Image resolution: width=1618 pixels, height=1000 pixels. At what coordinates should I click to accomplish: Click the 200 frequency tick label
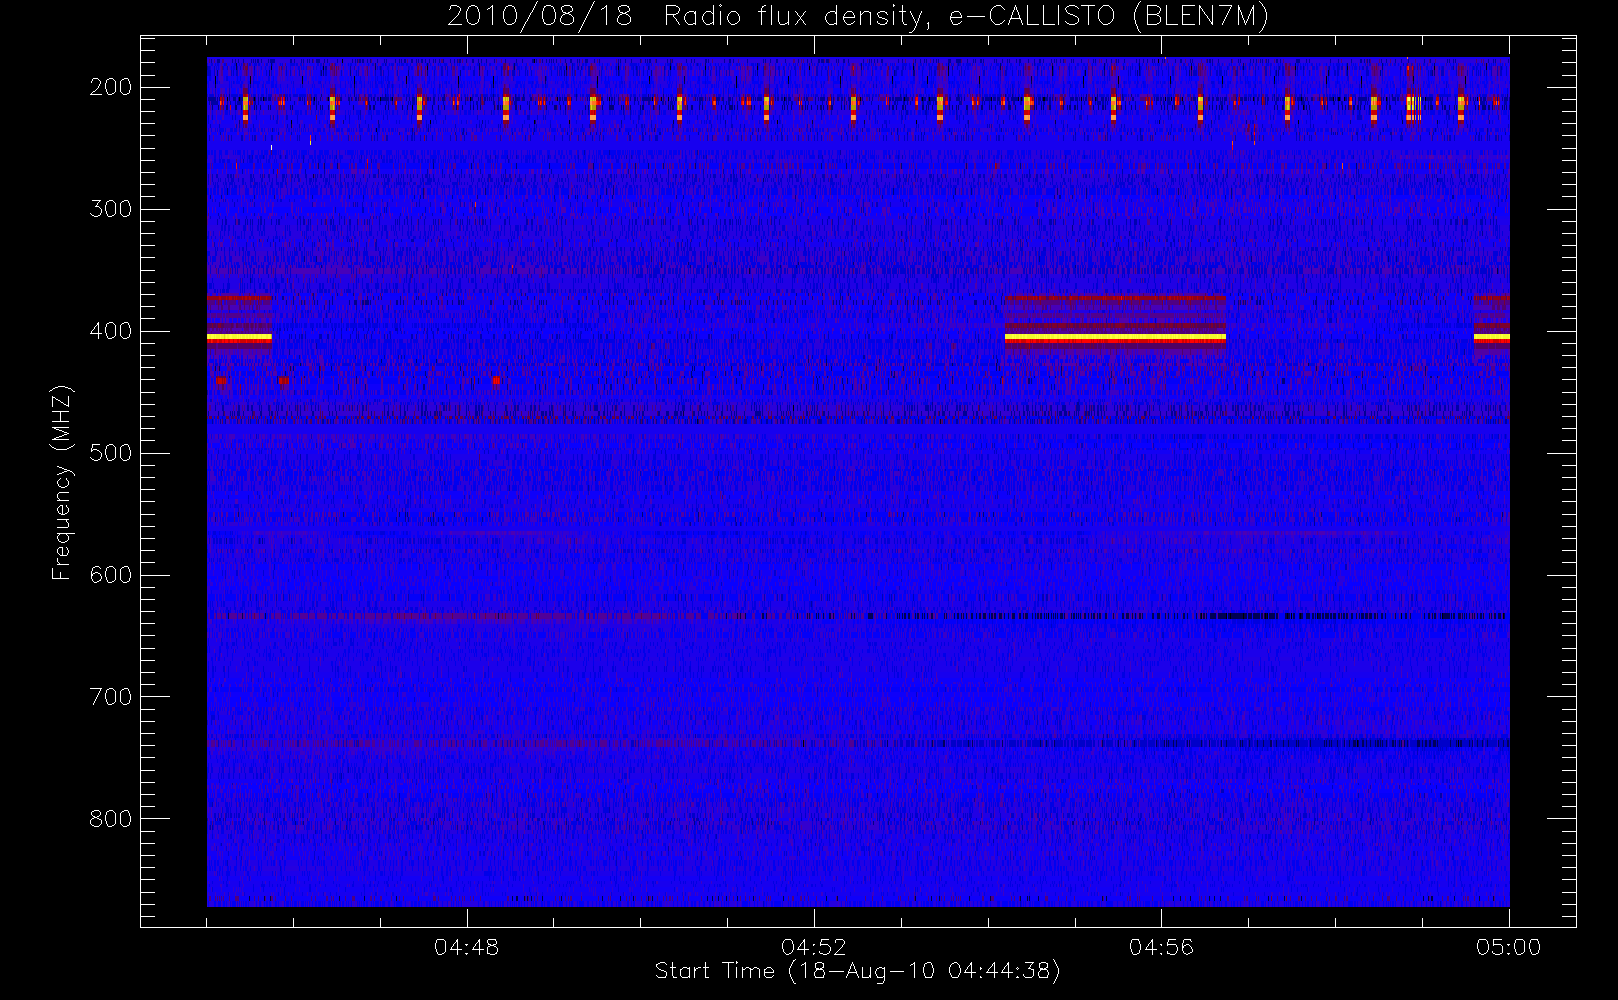(111, 87)
